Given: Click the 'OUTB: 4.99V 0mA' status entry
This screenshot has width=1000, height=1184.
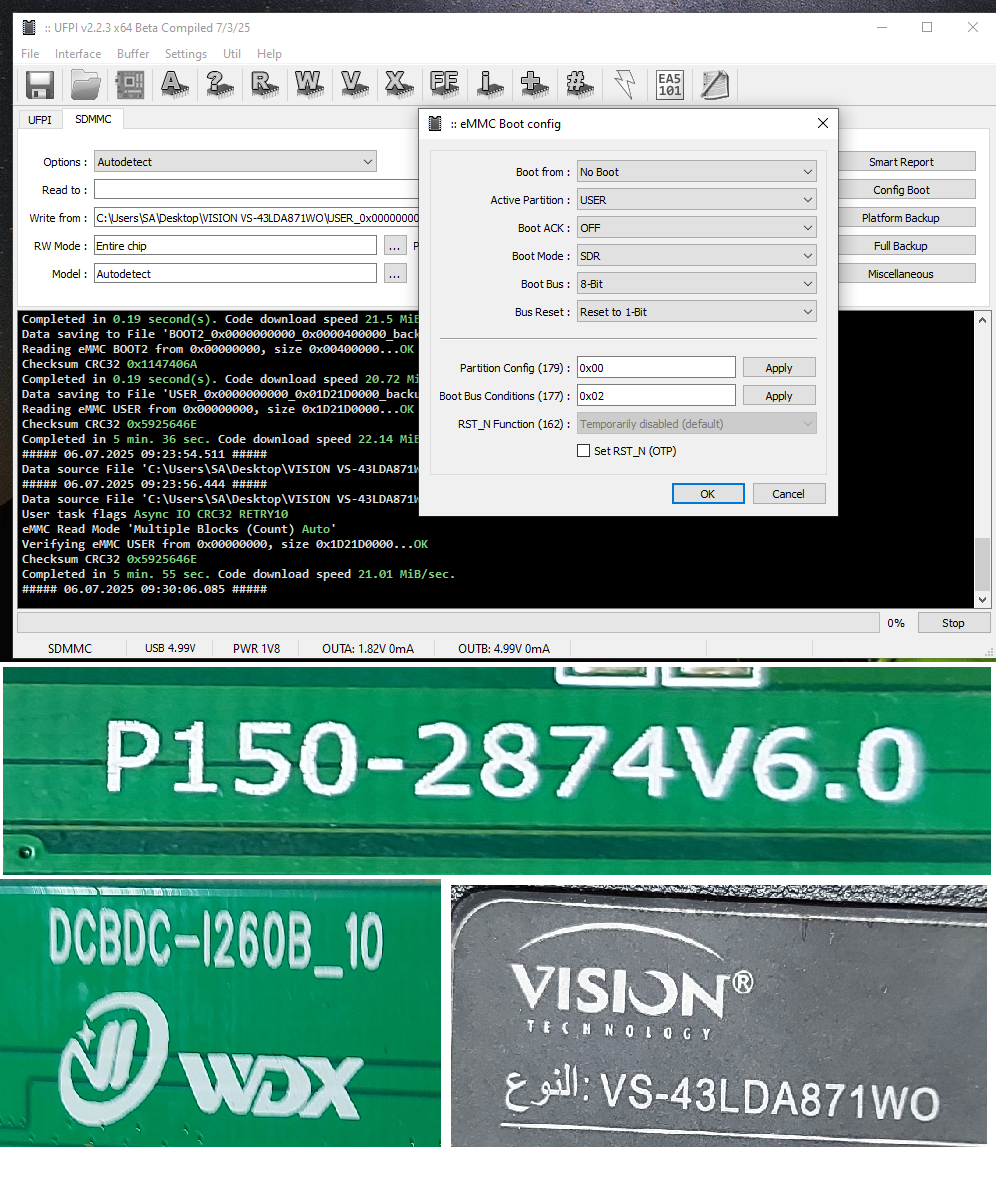Looking at the screenshot, I should 504,648.
